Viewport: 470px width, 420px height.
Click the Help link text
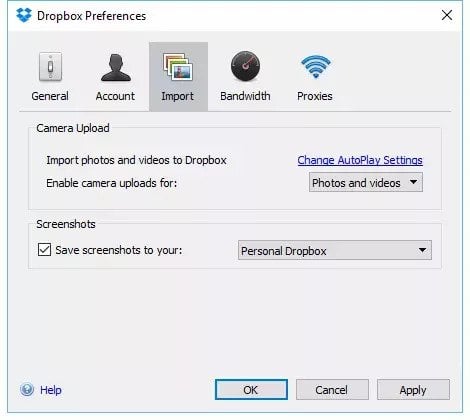(x=51, y=390)
